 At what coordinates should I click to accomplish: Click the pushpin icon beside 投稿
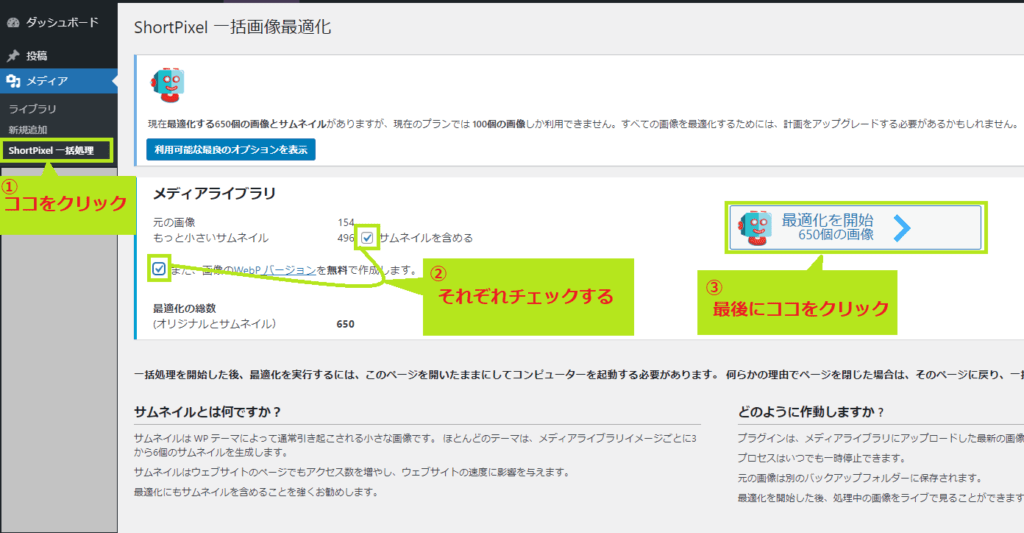(x=13, y=56)
